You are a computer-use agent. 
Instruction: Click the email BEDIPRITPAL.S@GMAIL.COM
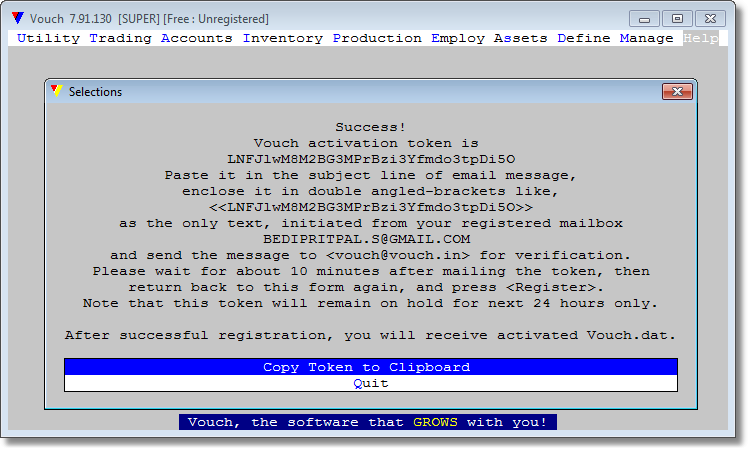click(x=366, y=239)
